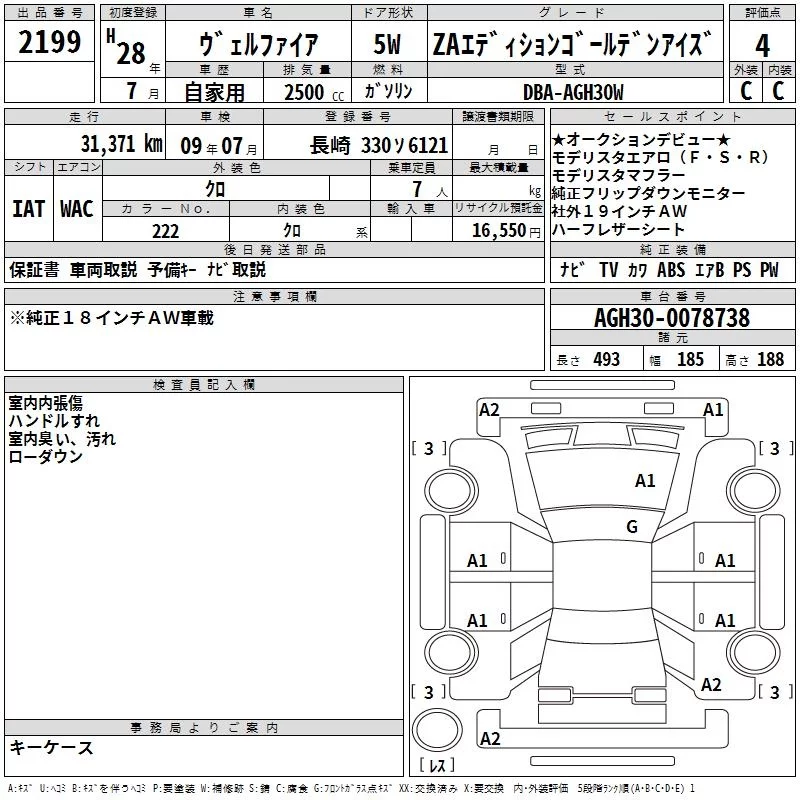
Task: Select the width value 185
Action: point(690,359)
